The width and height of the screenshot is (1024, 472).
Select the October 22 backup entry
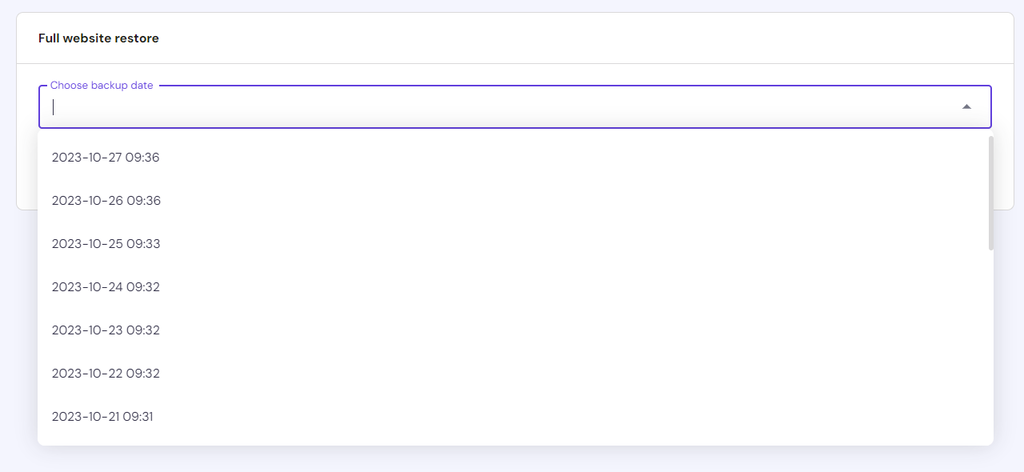pos(515,373)
